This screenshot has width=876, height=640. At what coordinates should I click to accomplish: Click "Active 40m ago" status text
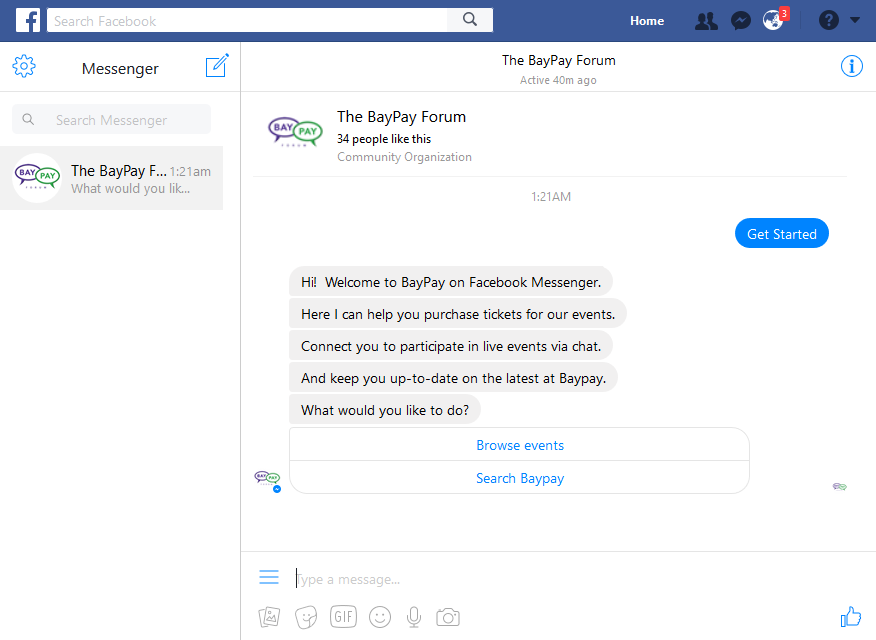pos(558,80)
